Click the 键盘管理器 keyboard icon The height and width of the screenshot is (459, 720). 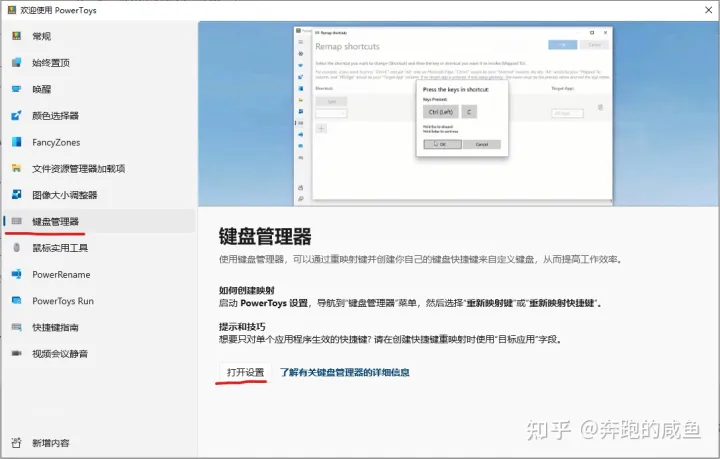tap(17, 221)
